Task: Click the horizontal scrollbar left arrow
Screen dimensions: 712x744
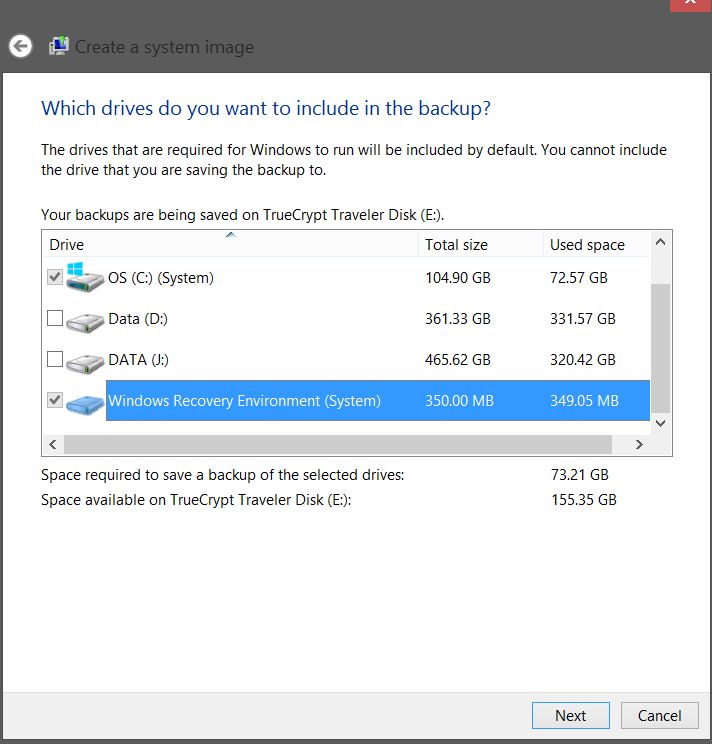Action: (53, 445)
